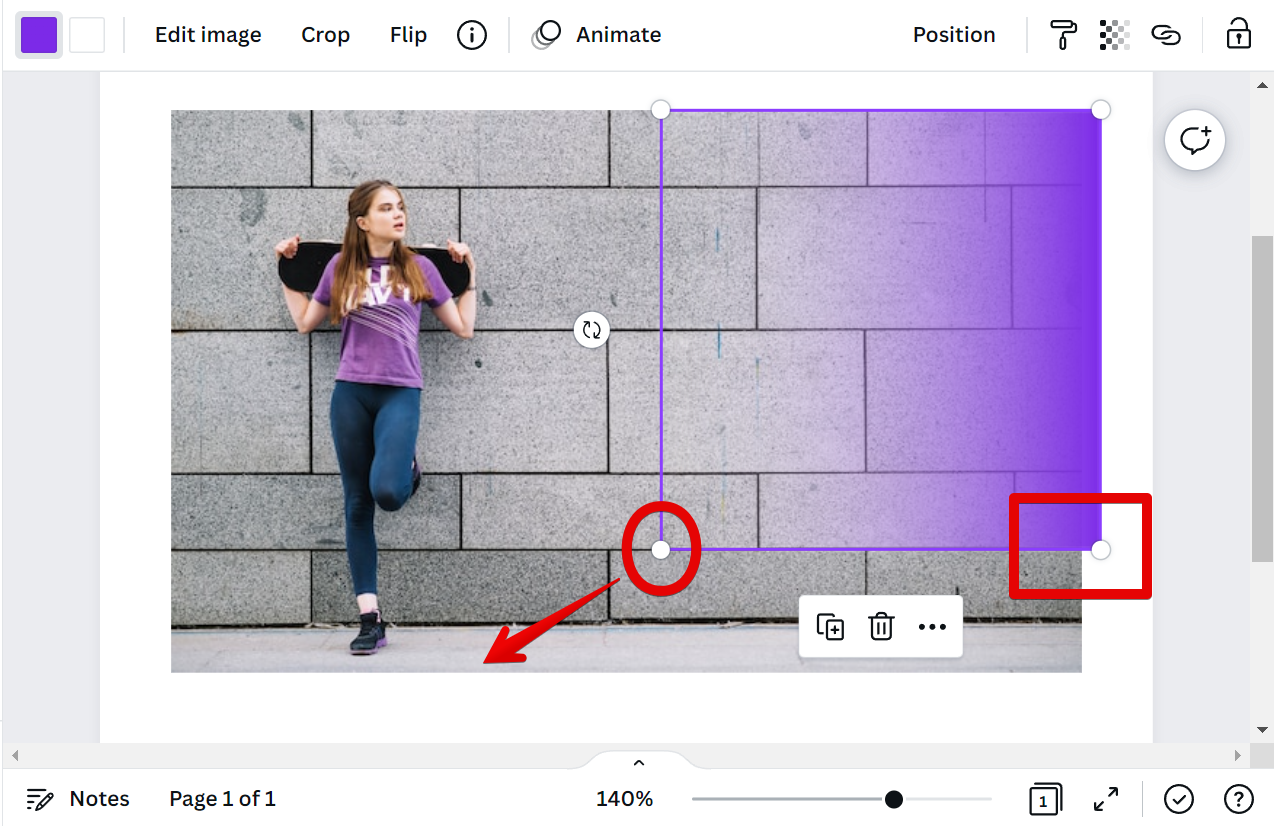Toggle the lock on the selected element
This screenshot has width=1274, height=826.
point(1238,34)
